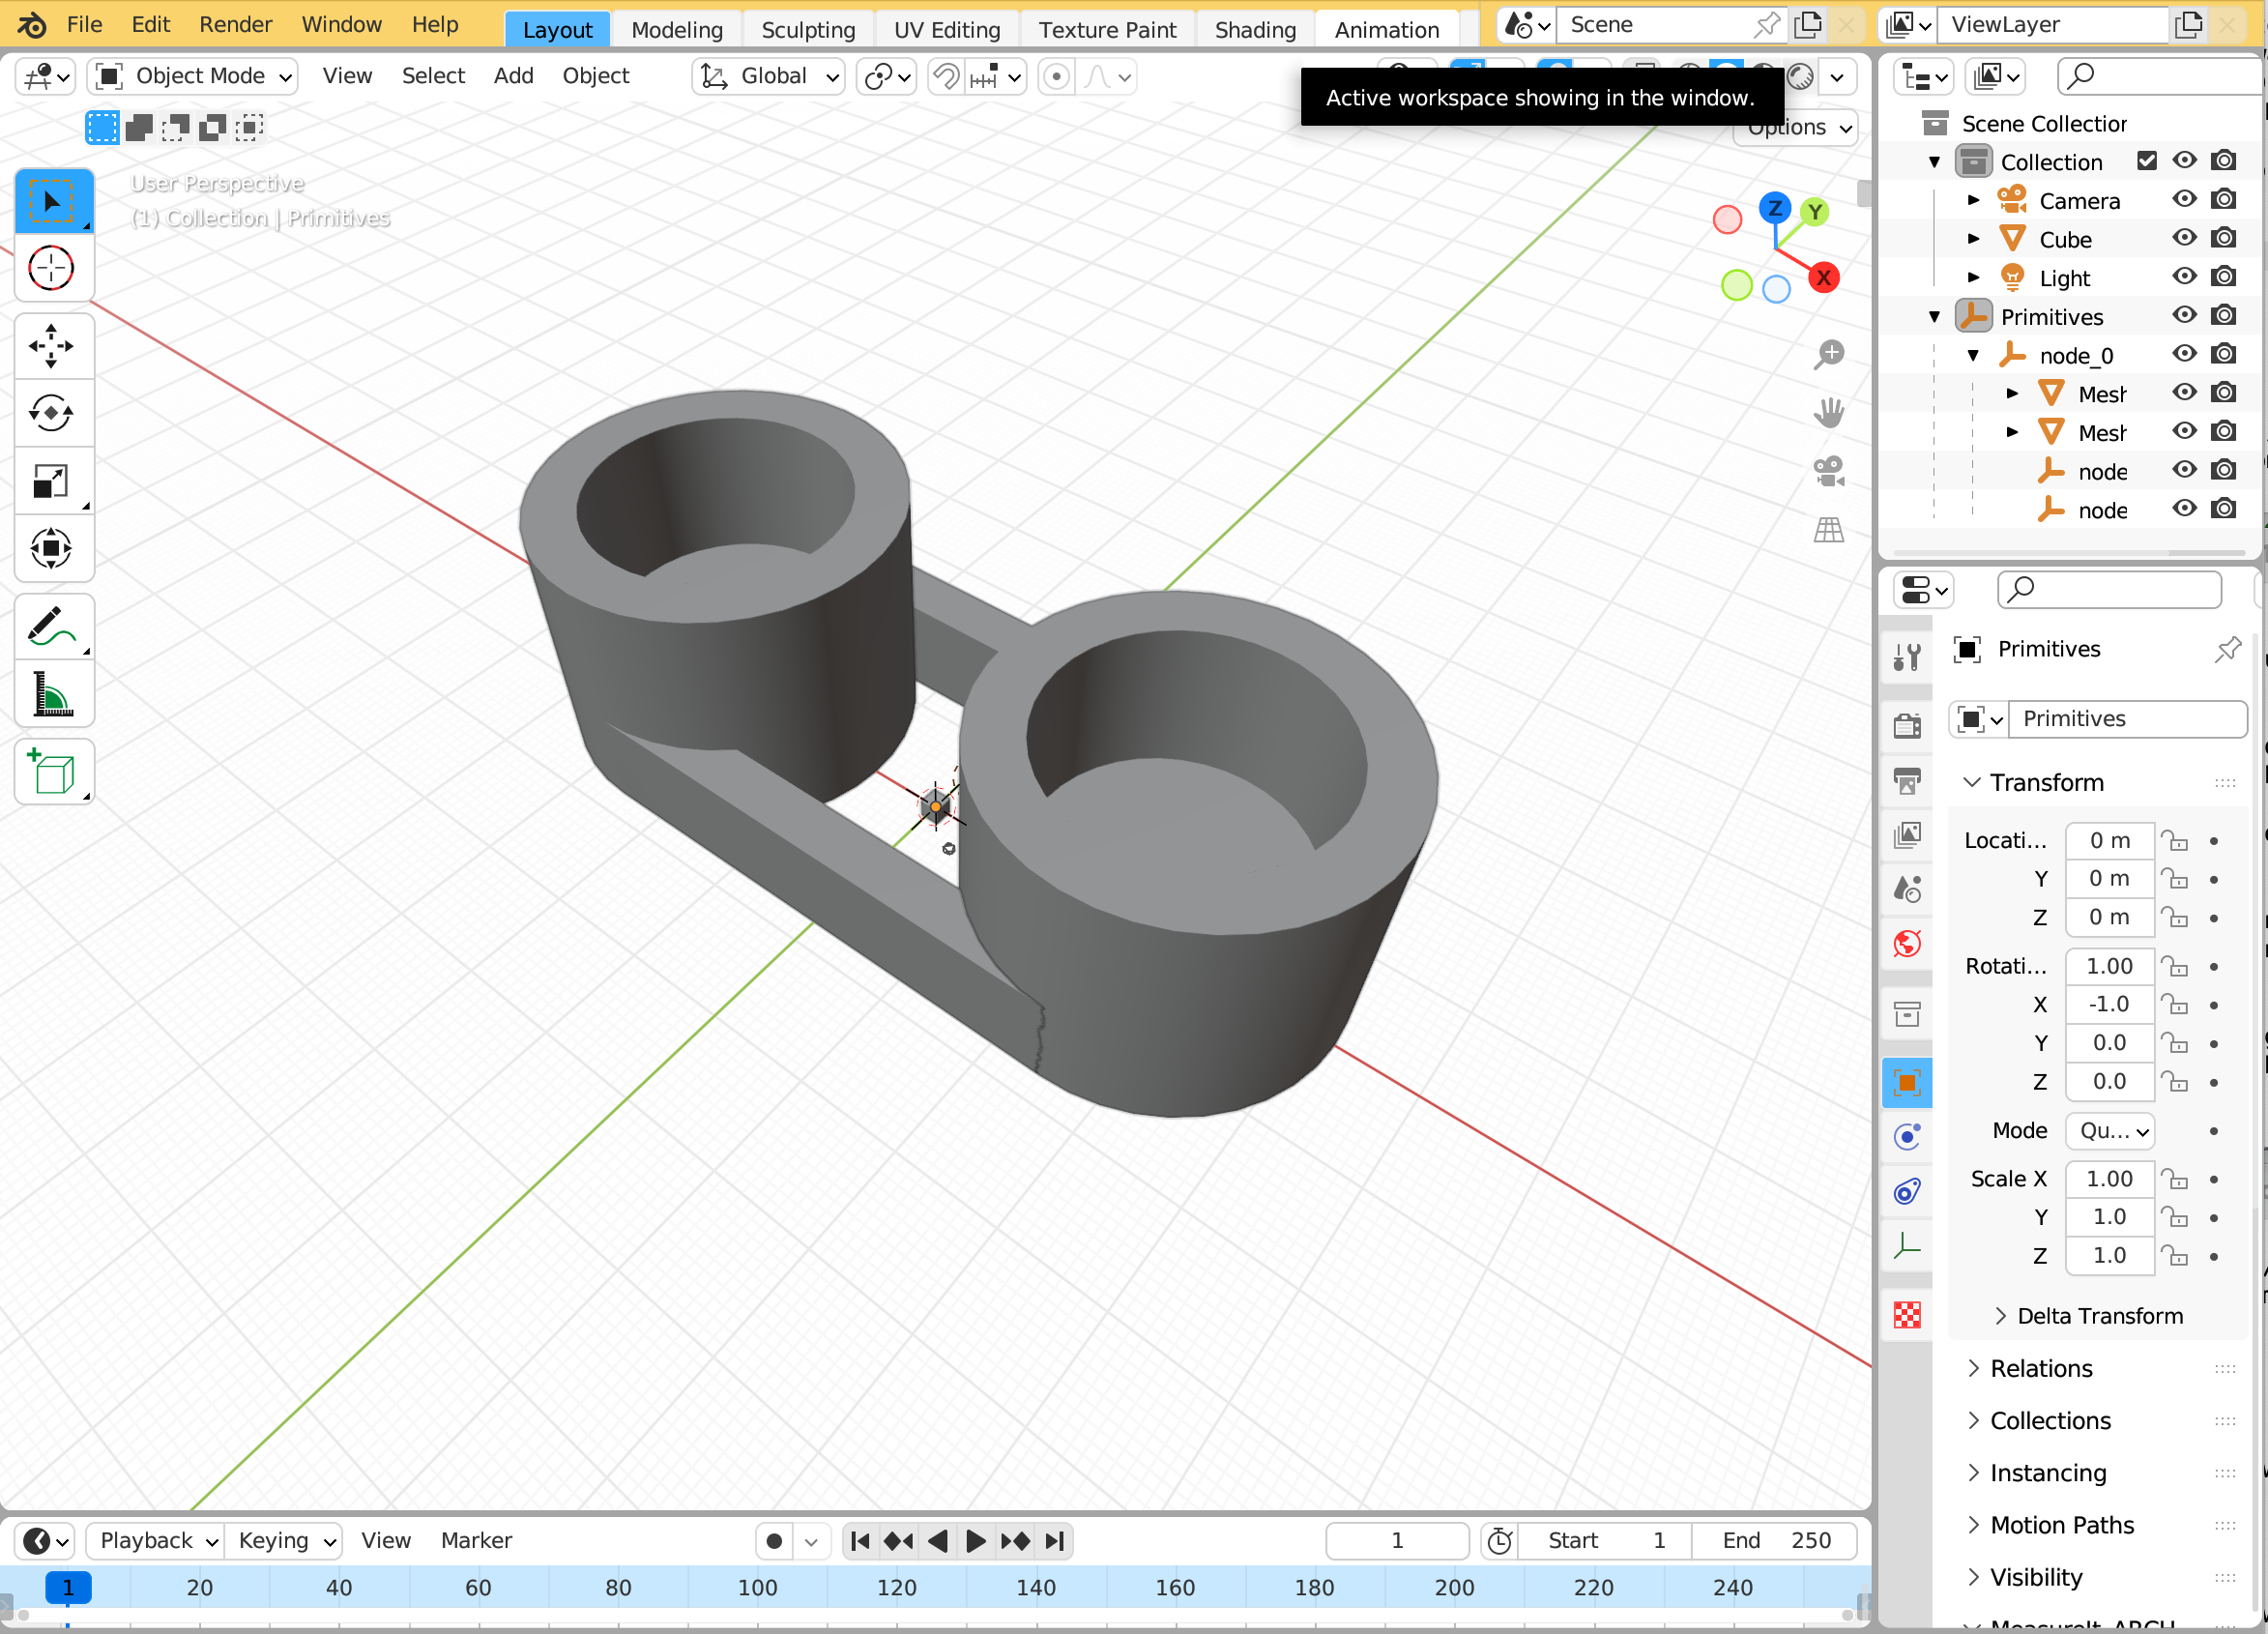Select the Move tool in toolbar

(52, 346)
